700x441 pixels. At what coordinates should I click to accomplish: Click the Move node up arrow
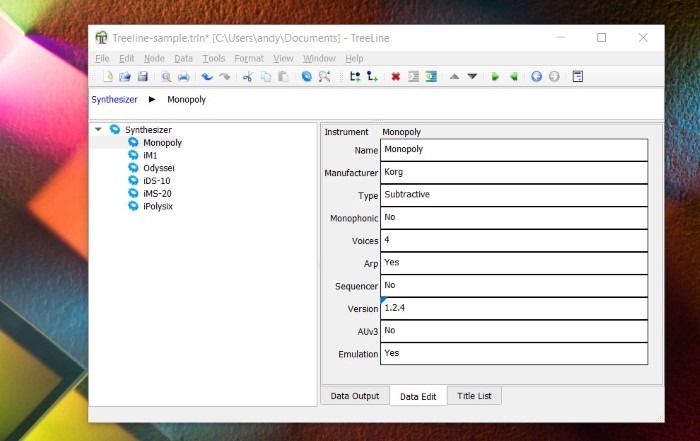[454, 77]
